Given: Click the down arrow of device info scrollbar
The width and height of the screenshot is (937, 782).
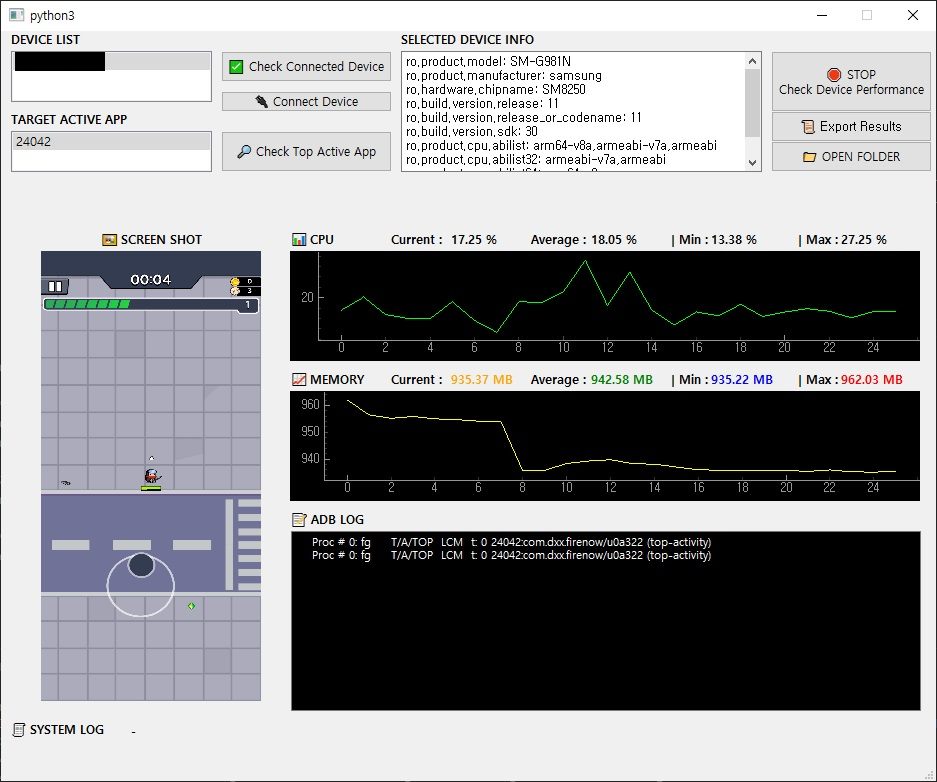Looking at the screenshot, I should [x=752, y=162].
